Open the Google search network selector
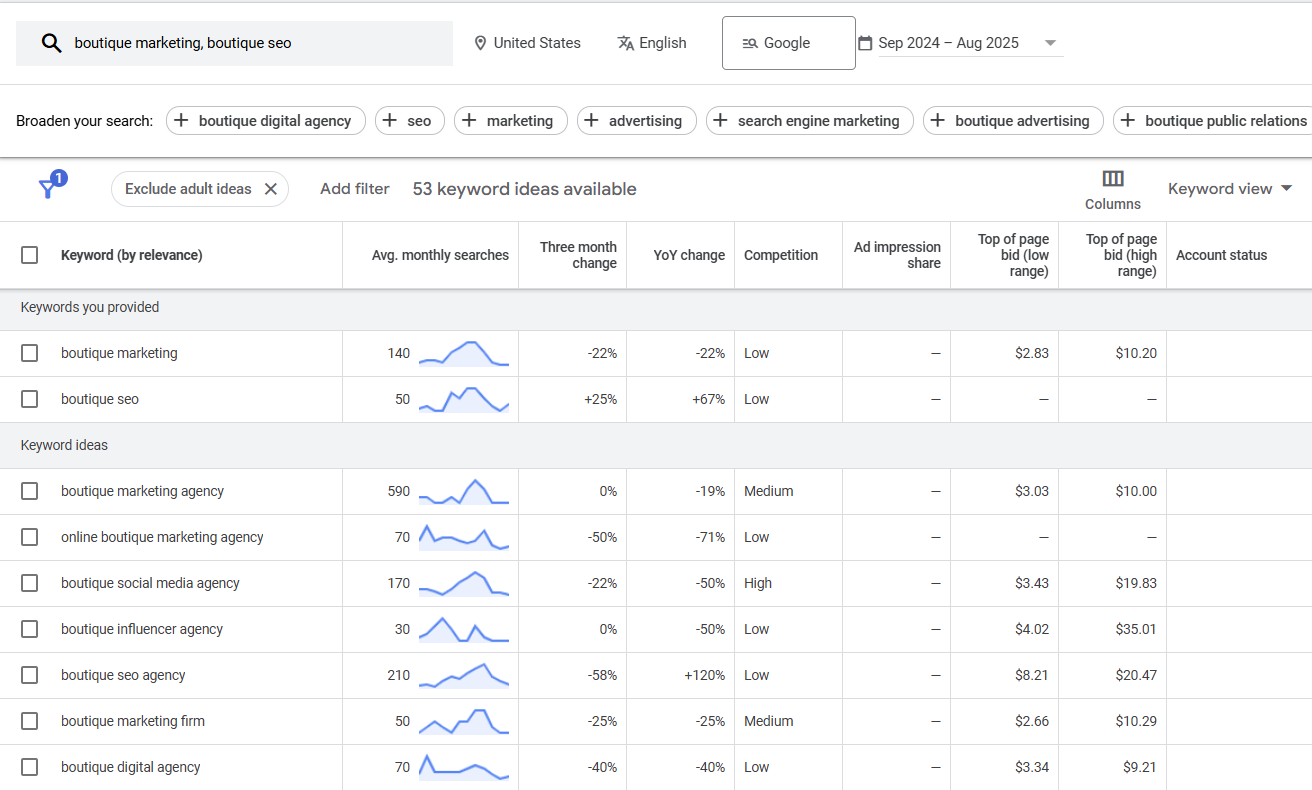 pyautogui.click(x=789, y=43)
